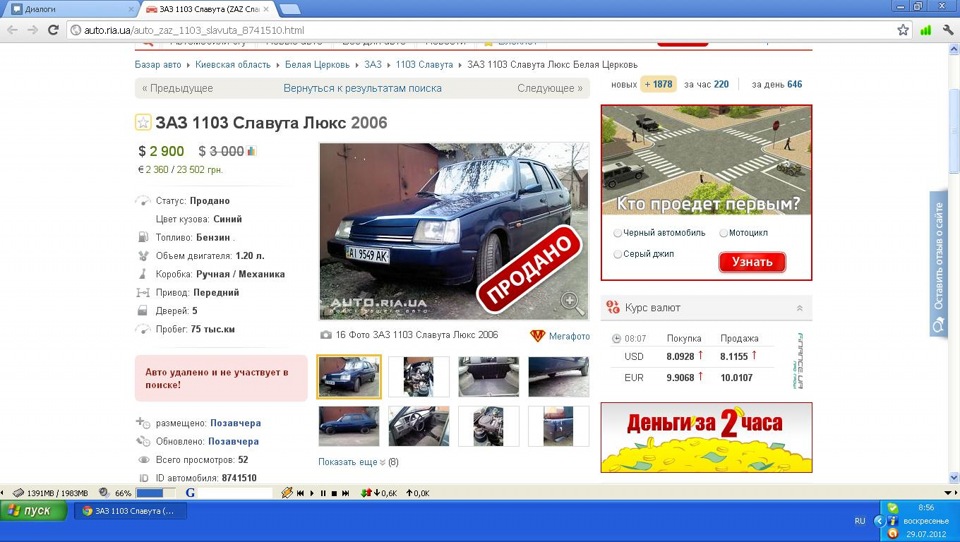
Task: Skip to previous track in toolbar player
Action: (300, 492)
